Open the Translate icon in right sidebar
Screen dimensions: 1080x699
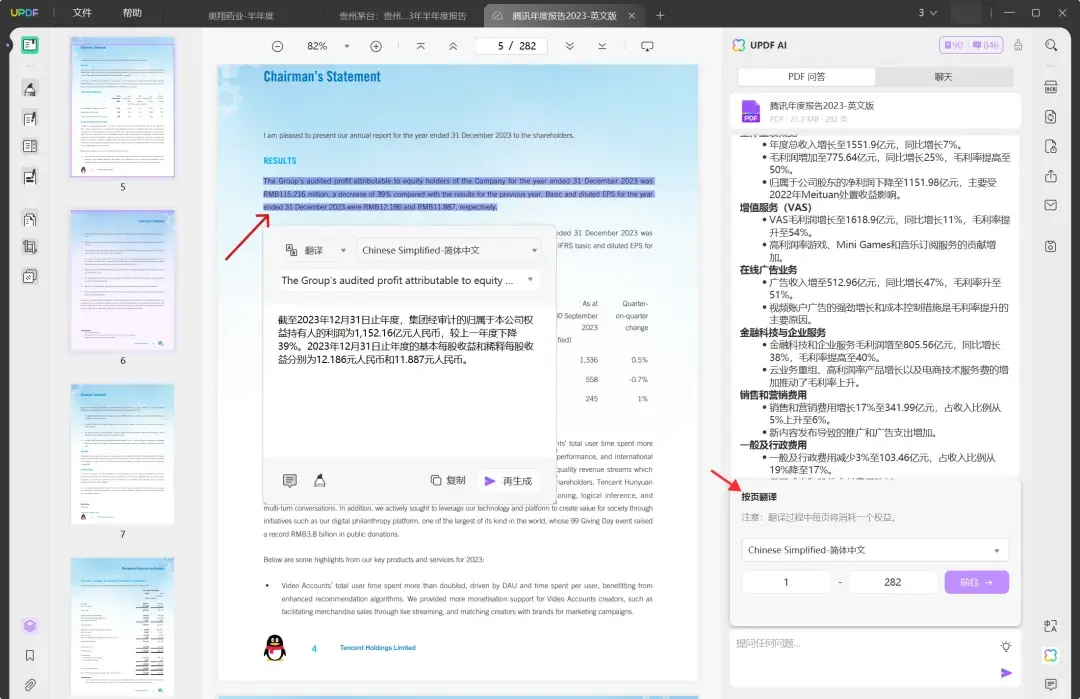point(1051,625)
